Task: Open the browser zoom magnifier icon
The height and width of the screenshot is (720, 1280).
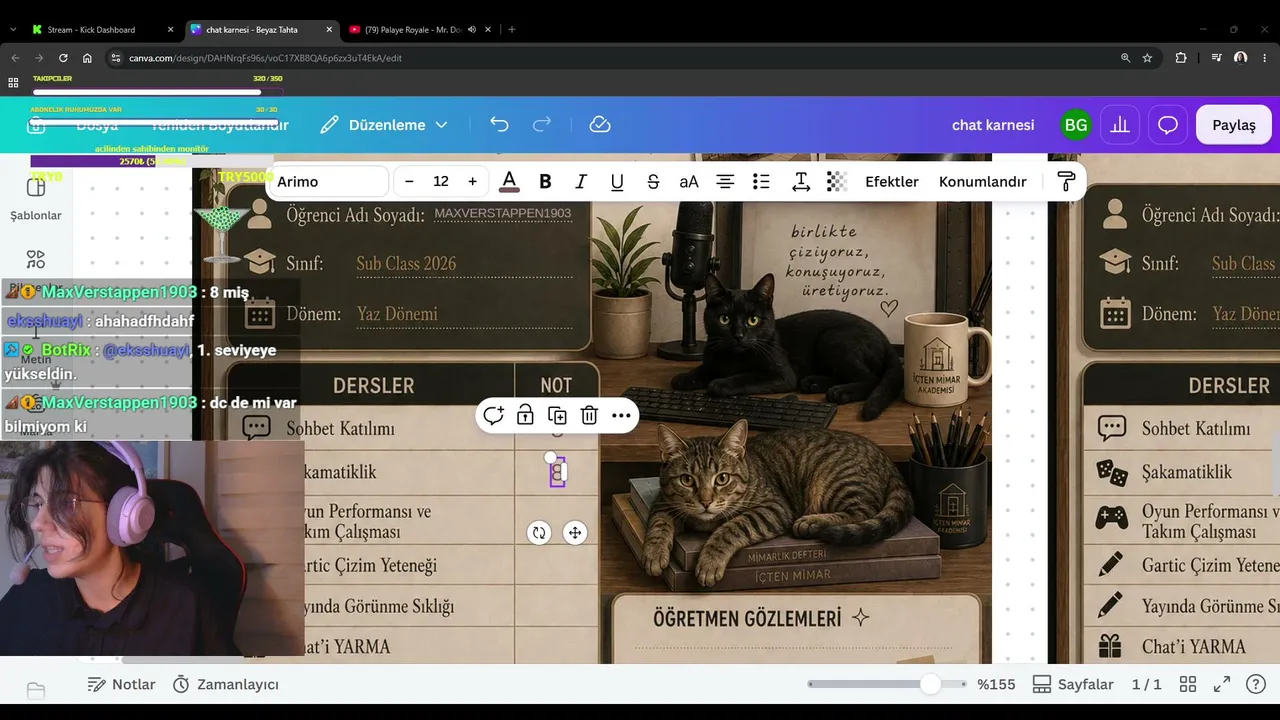Action: tap(1126, 58)
